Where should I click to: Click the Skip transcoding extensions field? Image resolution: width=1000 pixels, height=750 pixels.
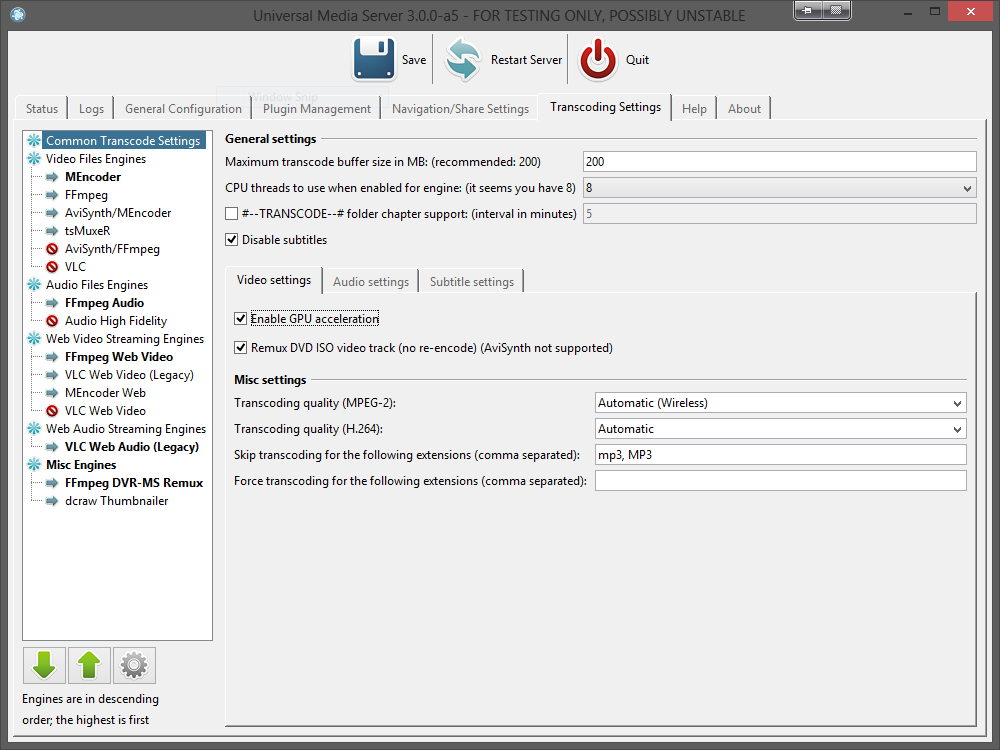(x=781, y=455)
